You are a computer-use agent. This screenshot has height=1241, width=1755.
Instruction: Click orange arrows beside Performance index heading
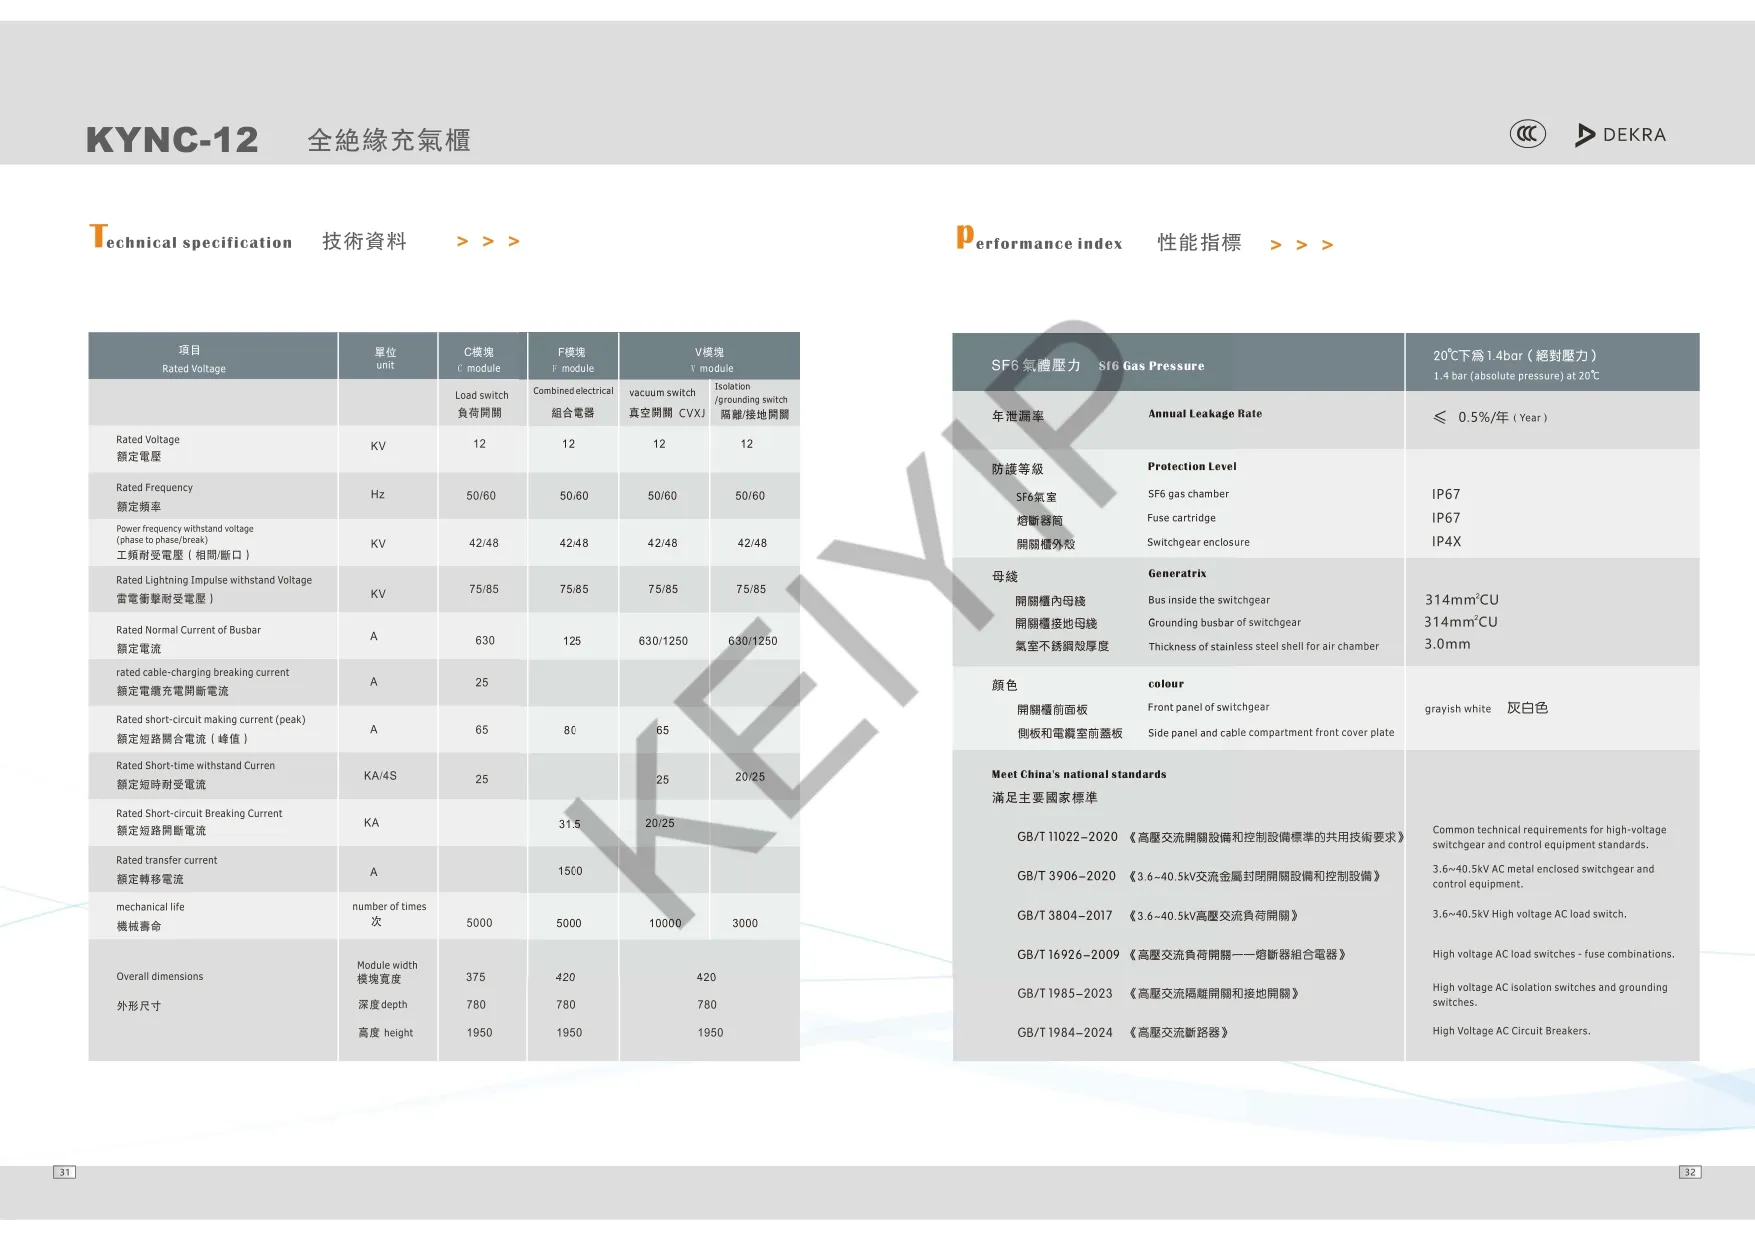(1301, 245)
